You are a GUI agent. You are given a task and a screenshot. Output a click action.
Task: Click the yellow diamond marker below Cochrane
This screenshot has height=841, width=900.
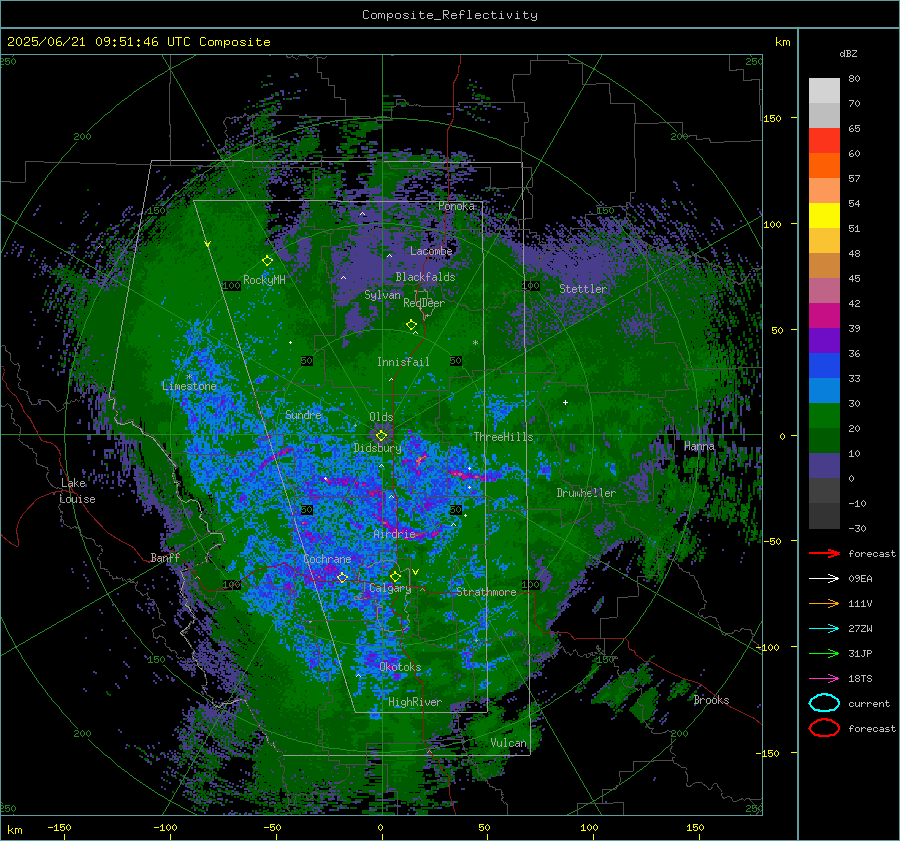(343, 577)
